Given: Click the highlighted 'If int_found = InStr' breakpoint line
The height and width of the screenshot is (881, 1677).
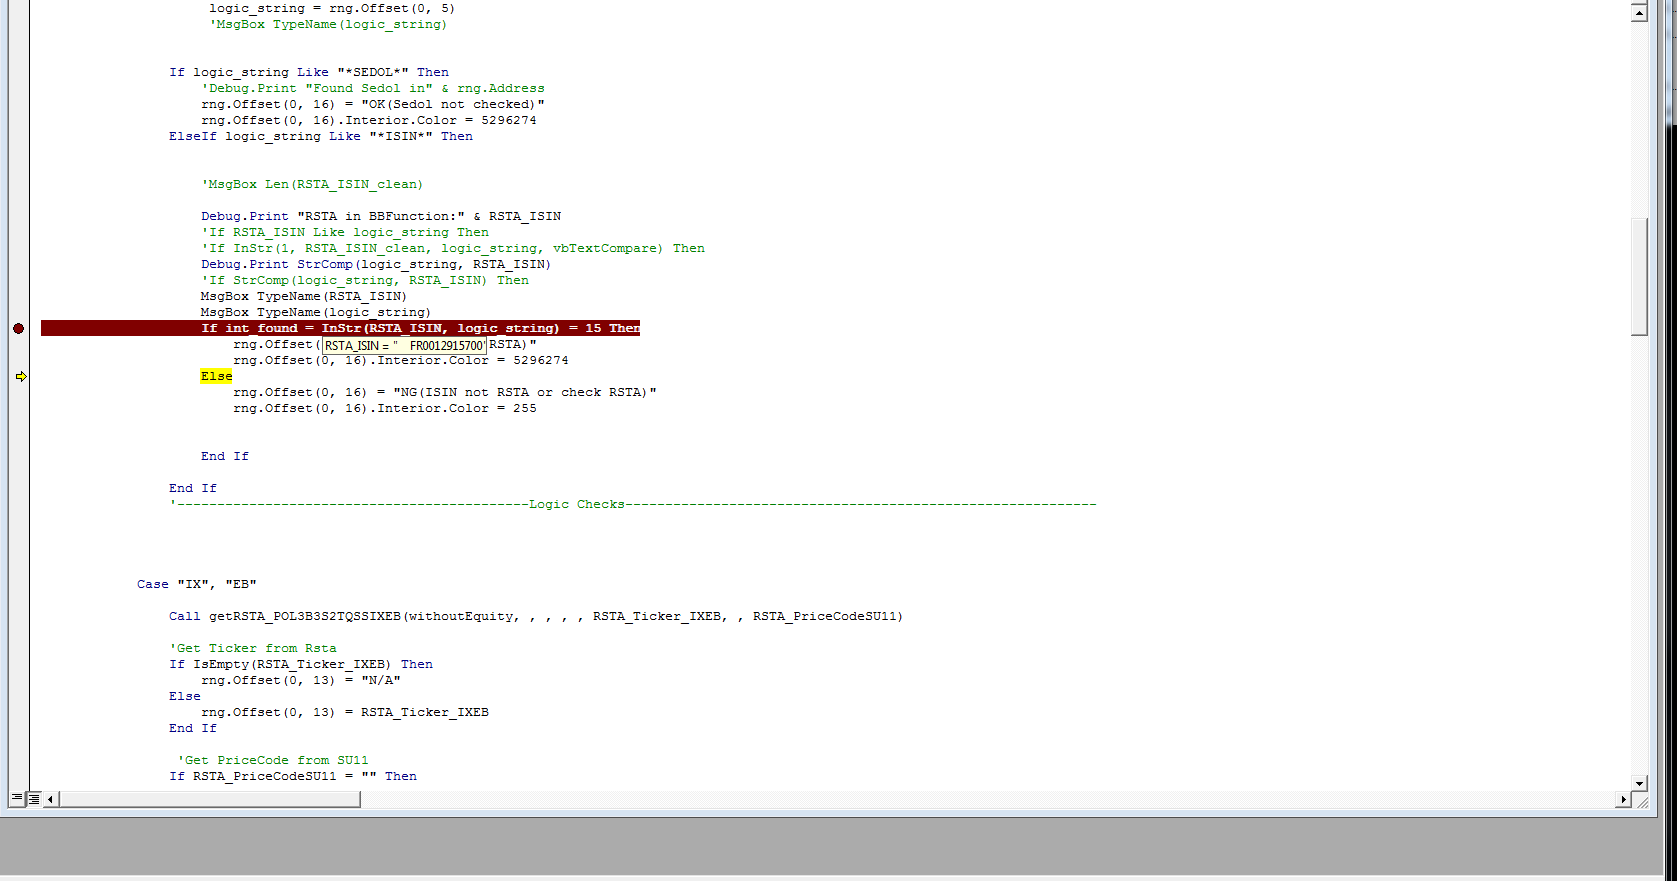Looking at the screenshot, I should 340,328.
